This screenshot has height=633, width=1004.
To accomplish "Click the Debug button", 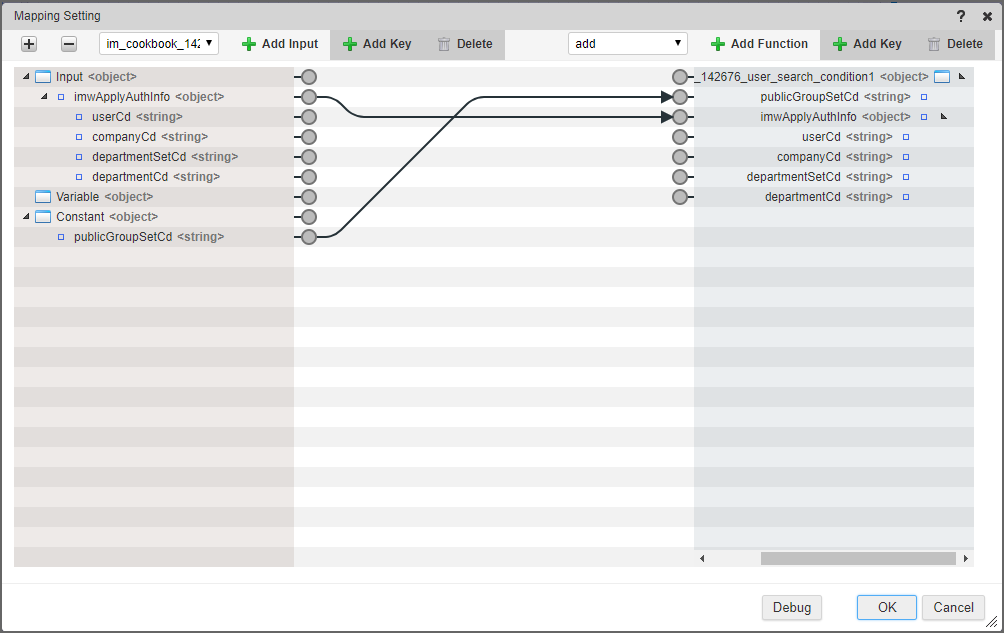I will [791, 607].
